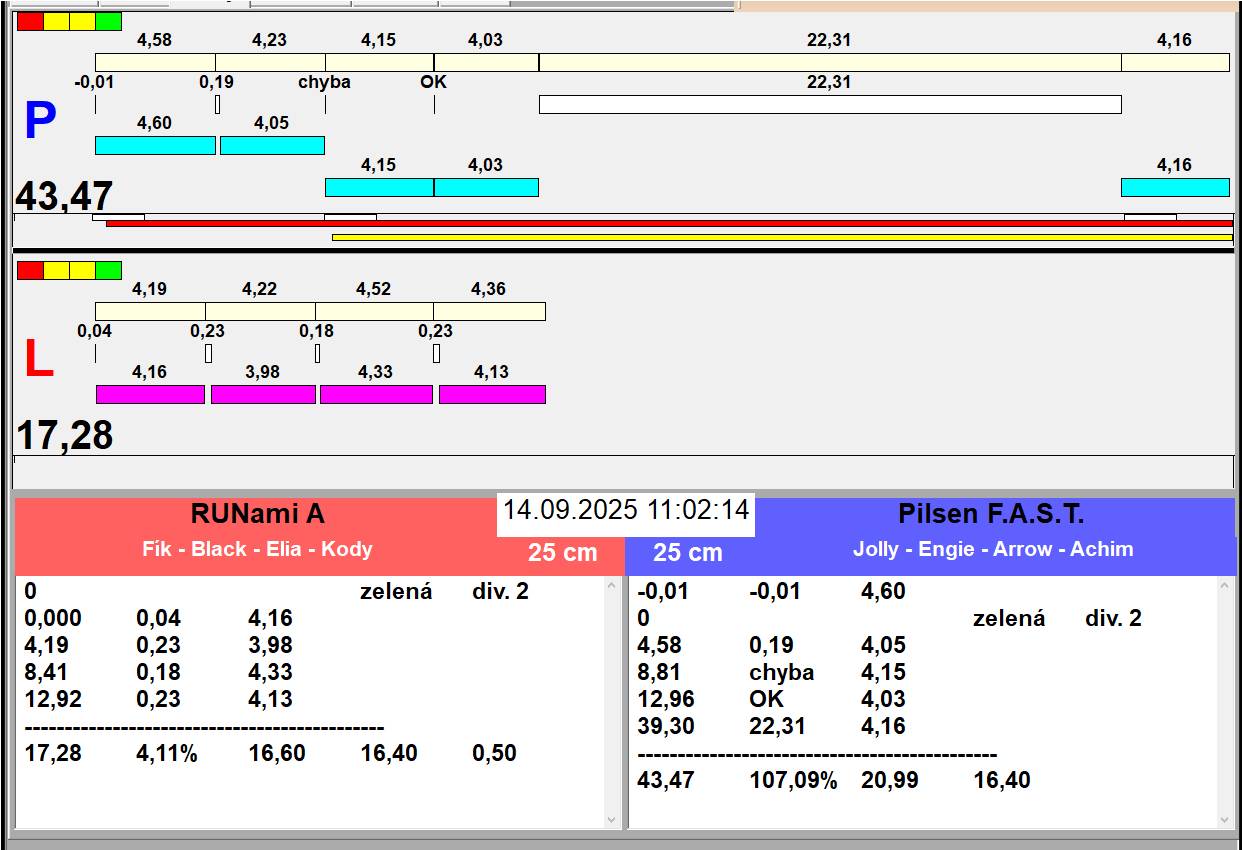Click the red L lane letter
The height and width of the screenshot is (850, 1242).
(x=38, y=360)
